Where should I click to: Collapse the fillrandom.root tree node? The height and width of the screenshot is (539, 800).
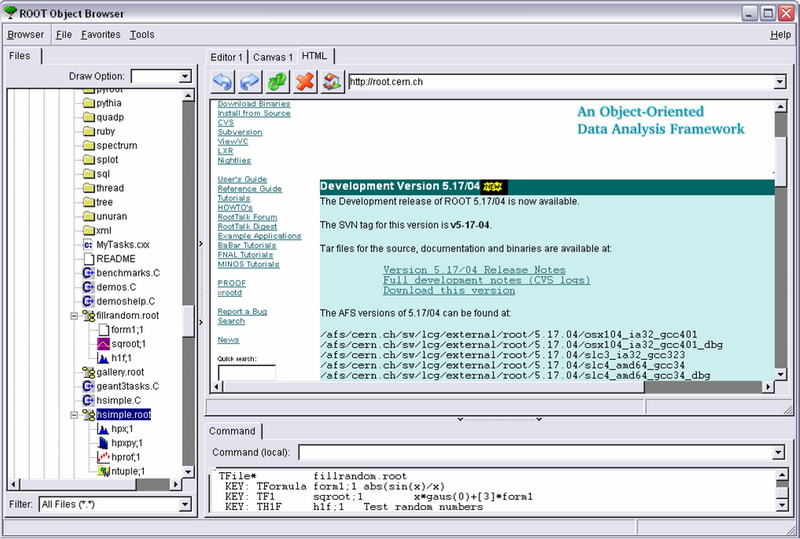(x=74, y=315)
